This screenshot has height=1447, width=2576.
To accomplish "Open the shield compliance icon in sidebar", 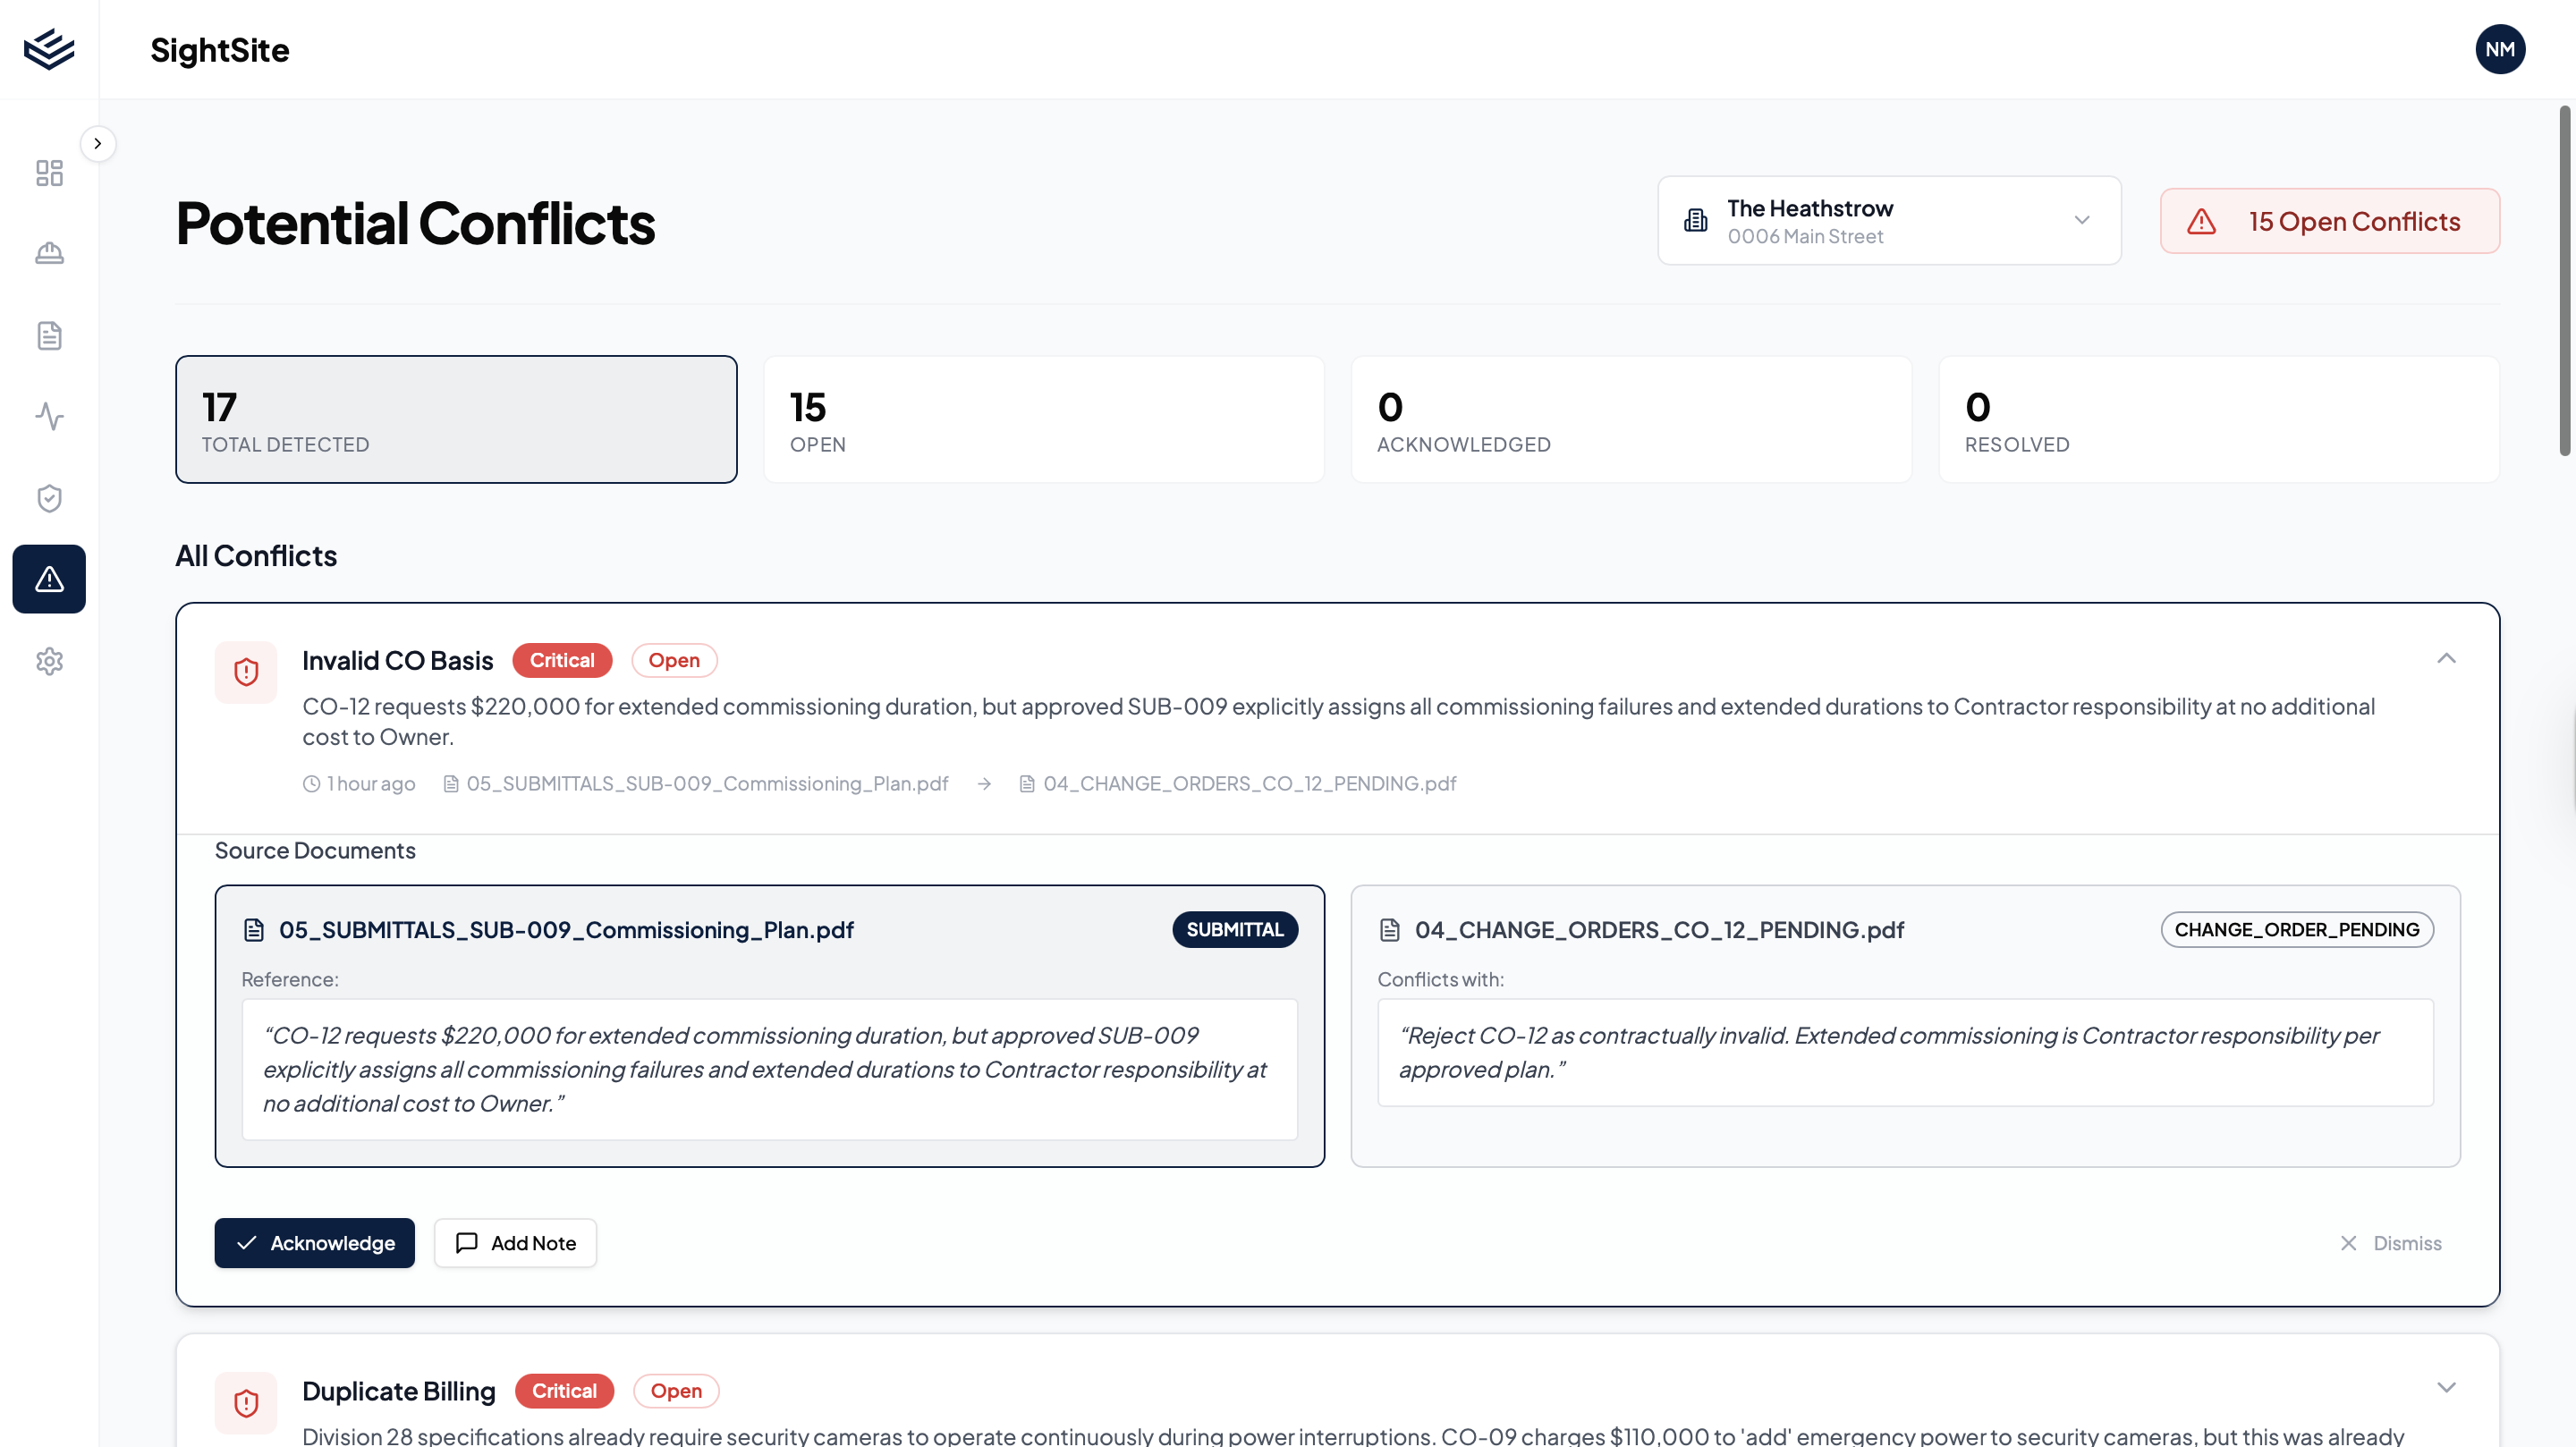I will point(48,497).
